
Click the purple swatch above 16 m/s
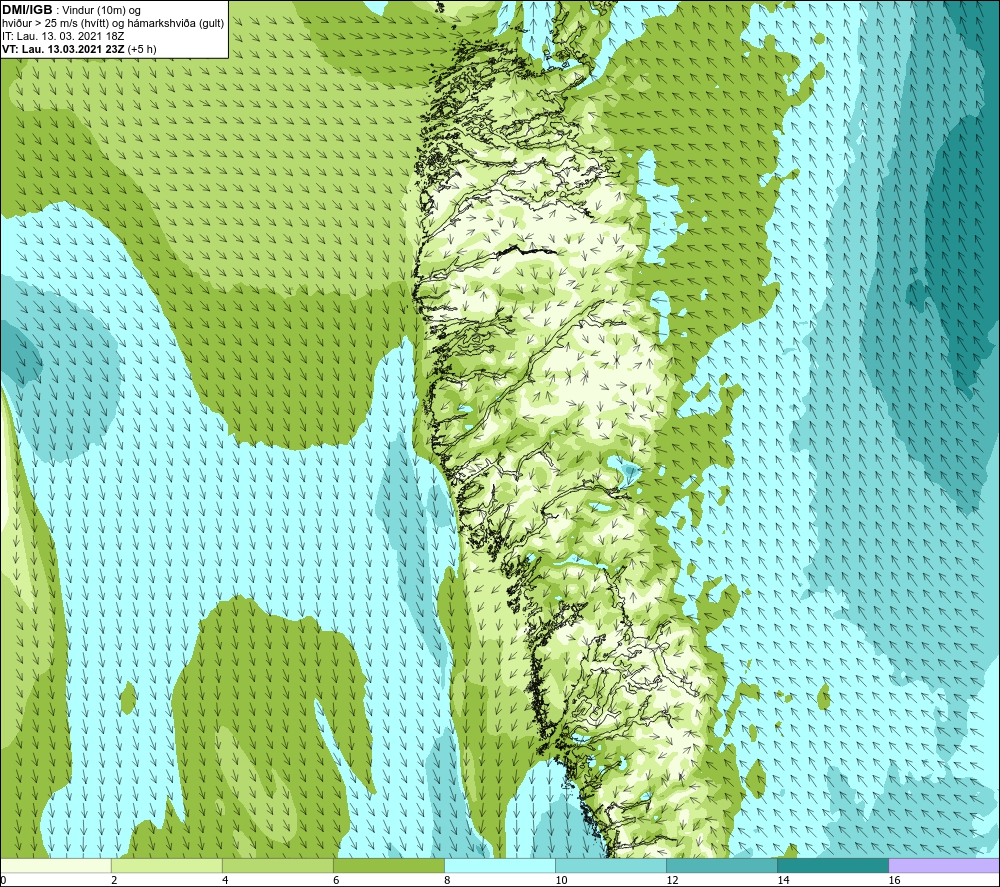(x=944, y=866)
